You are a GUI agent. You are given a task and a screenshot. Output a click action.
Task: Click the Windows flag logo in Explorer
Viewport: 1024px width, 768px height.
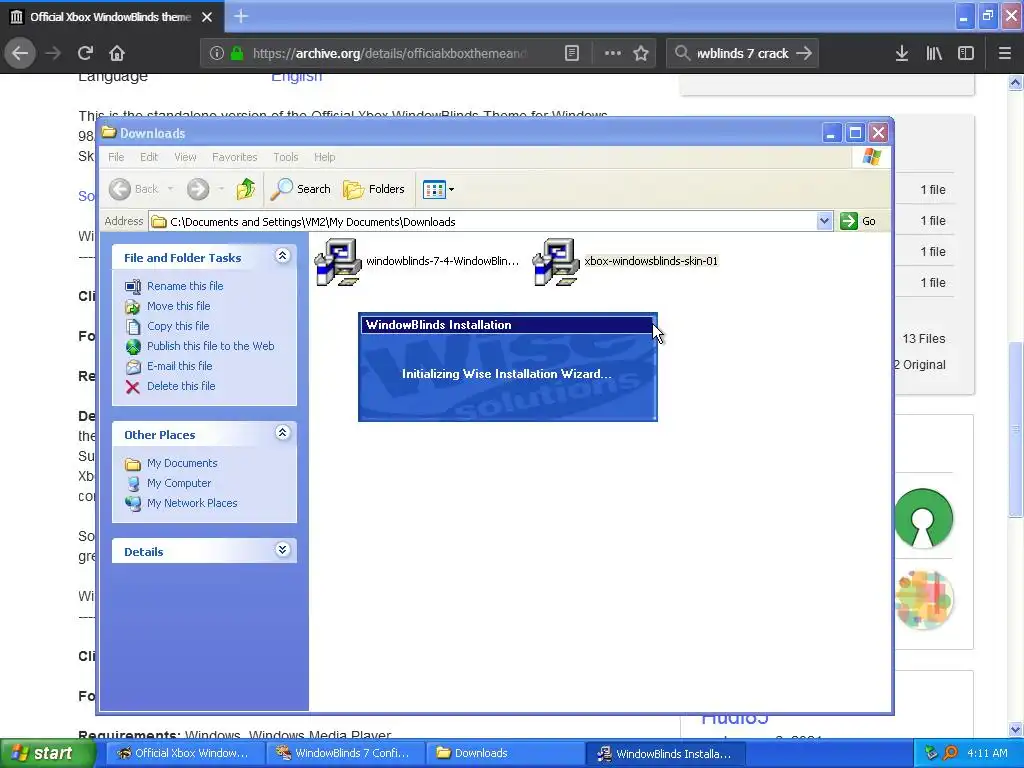872,157
